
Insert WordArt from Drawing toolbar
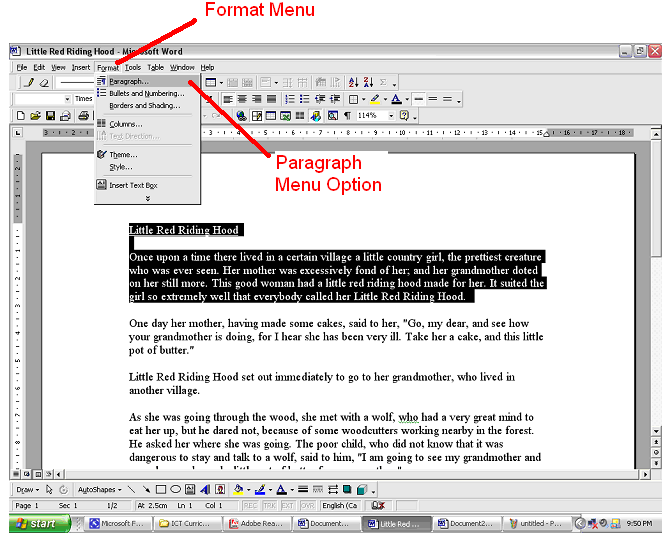(205, 490)
